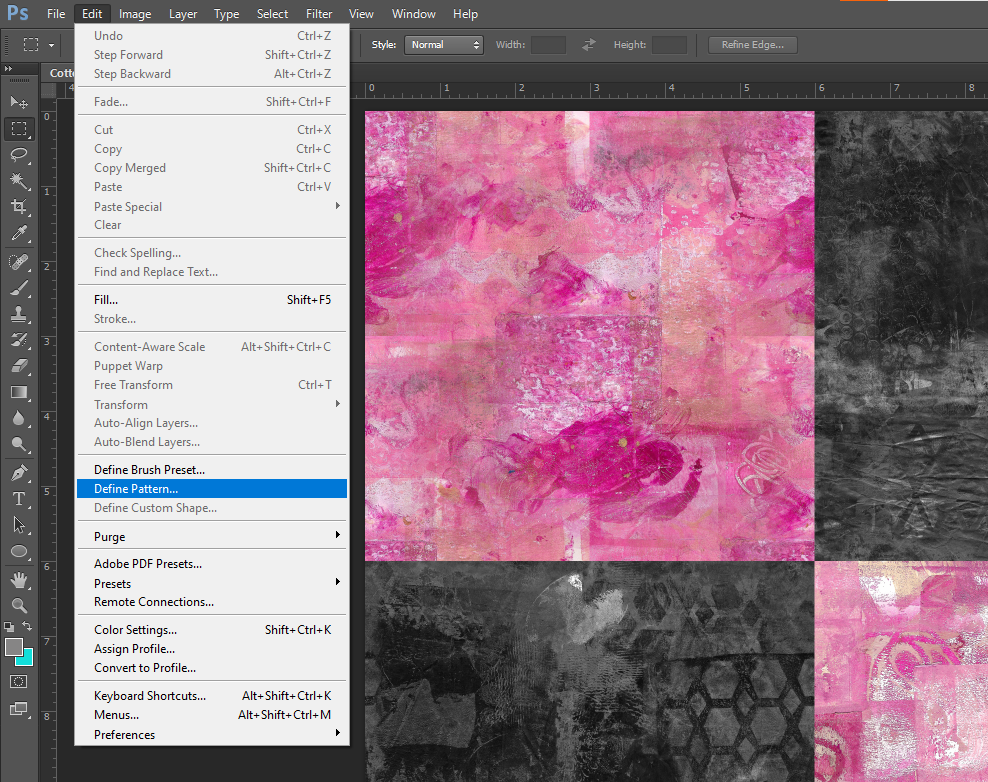Open the Filter menu
This screenshot has height=782, width=988.
point(319,14)
